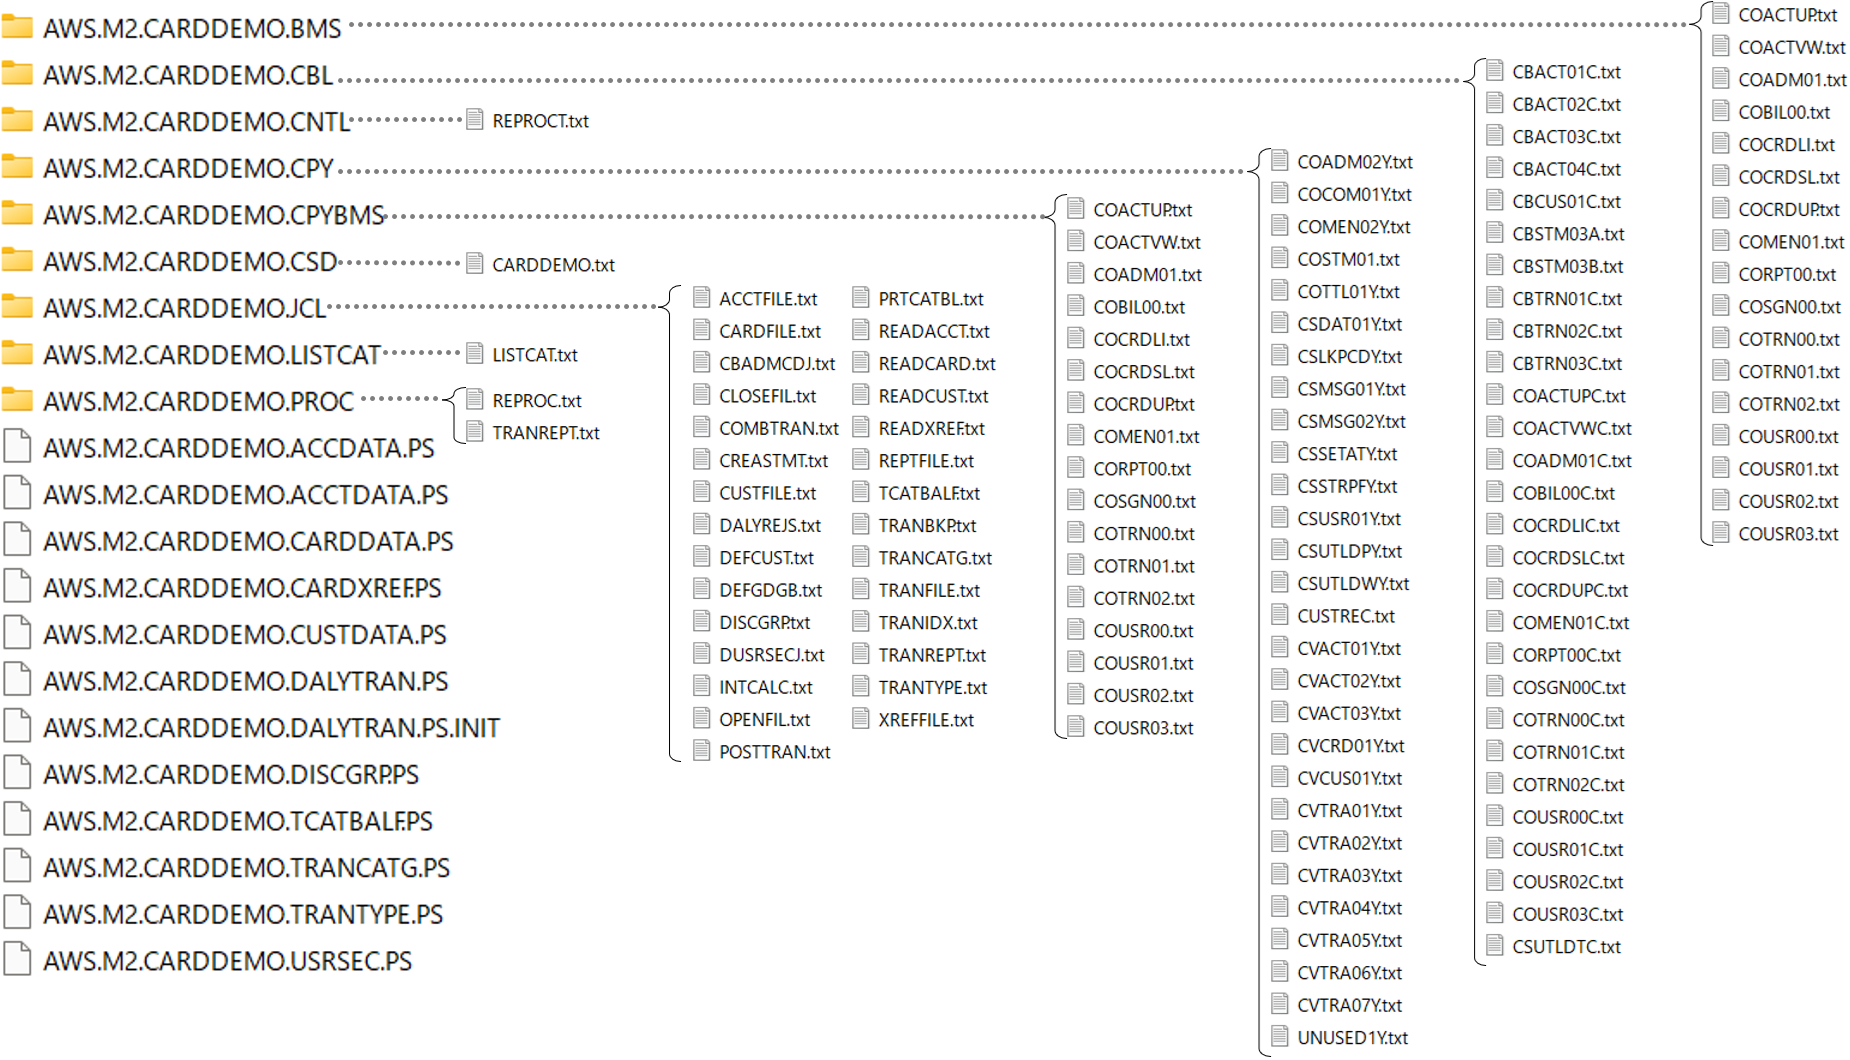Click the AWS.M2.CARDDEMO.ACCTDATA.PS file icon
Image resolution: width=1850 pixels, height=1060 pixels.
[x=17, y=493]
